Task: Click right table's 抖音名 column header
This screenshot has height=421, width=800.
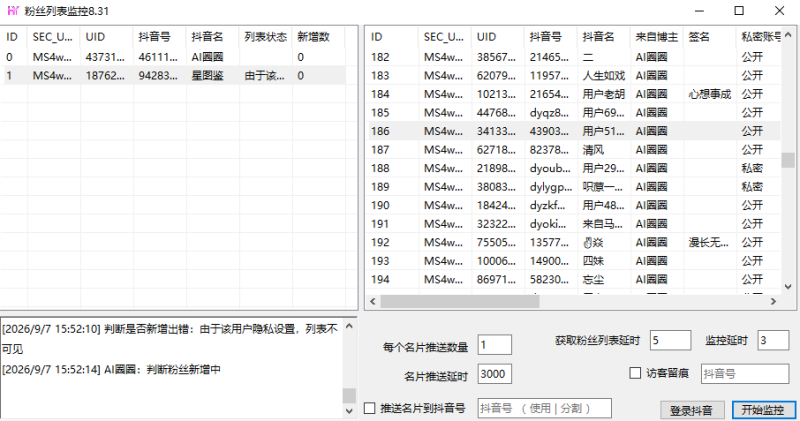Action: (x=604, y=37)
